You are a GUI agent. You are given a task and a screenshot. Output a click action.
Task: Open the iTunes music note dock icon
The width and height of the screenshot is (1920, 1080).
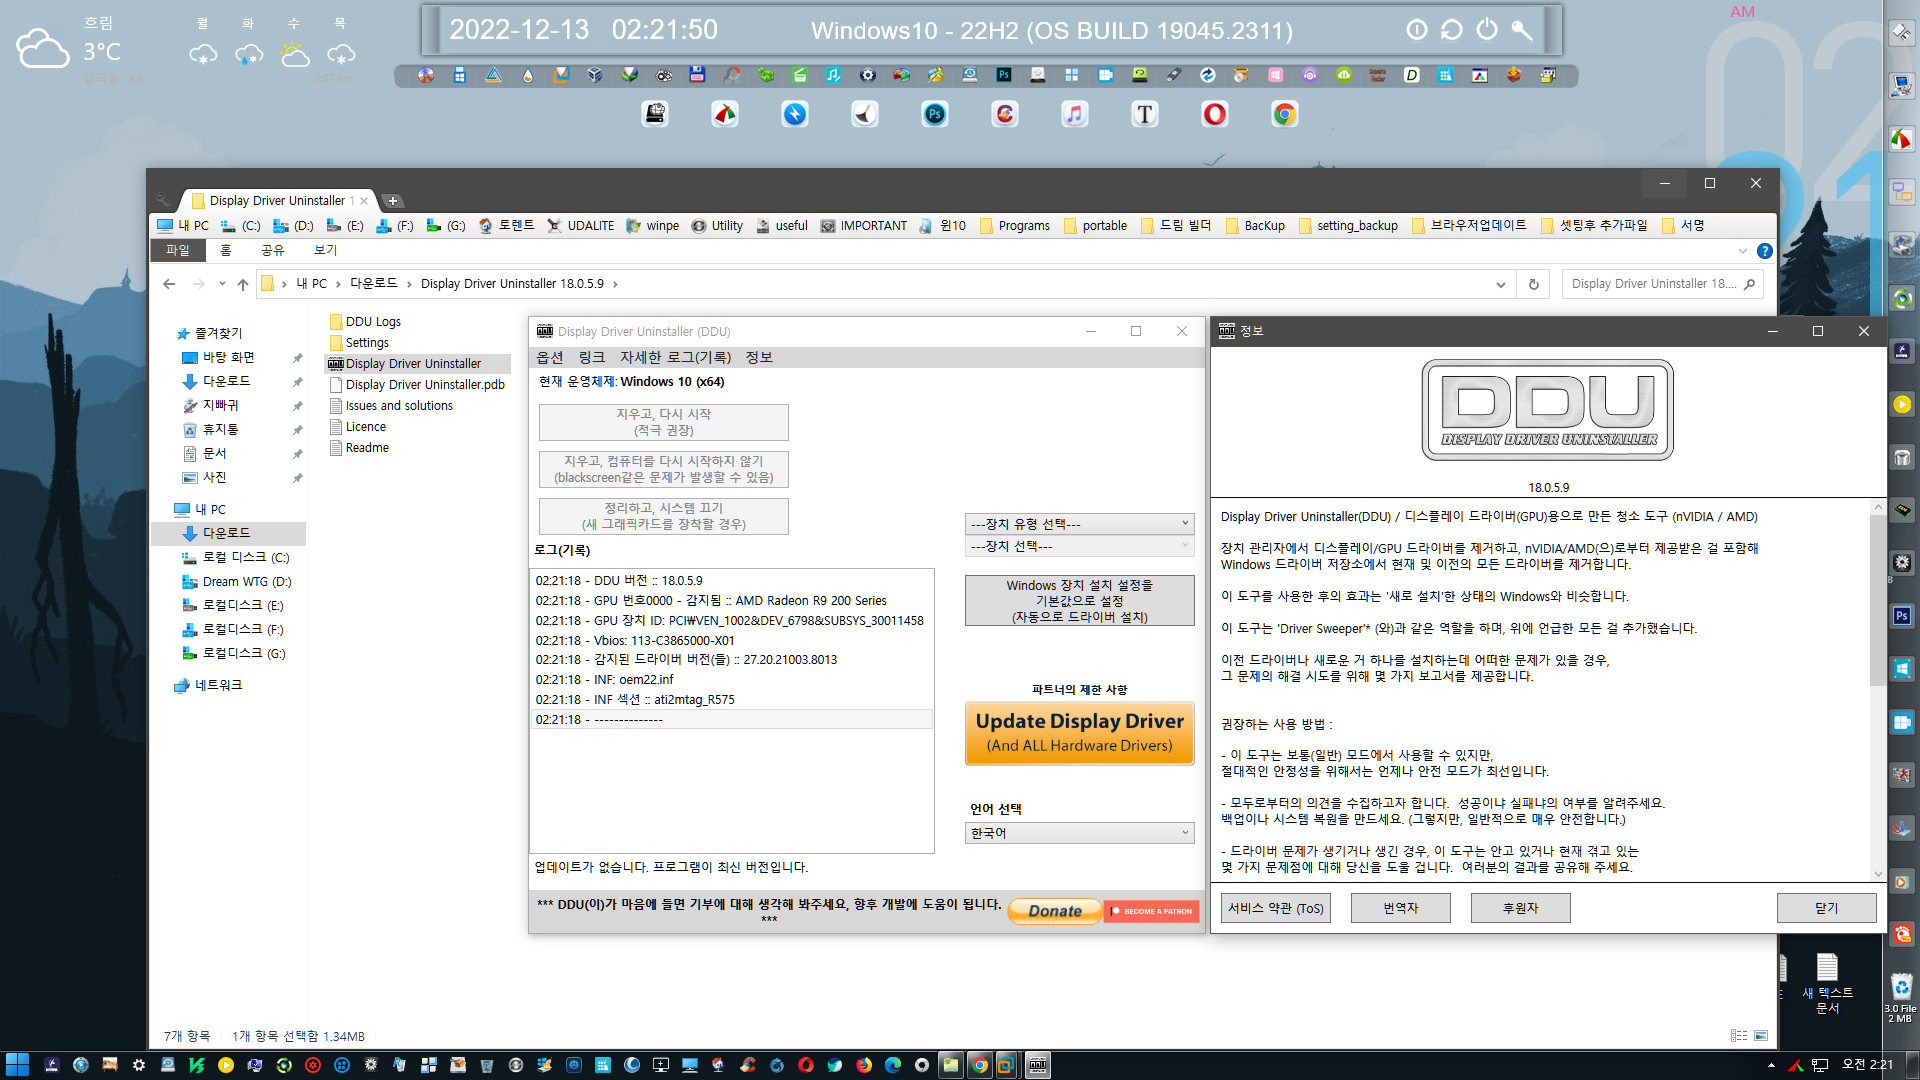coord(1074,115)
